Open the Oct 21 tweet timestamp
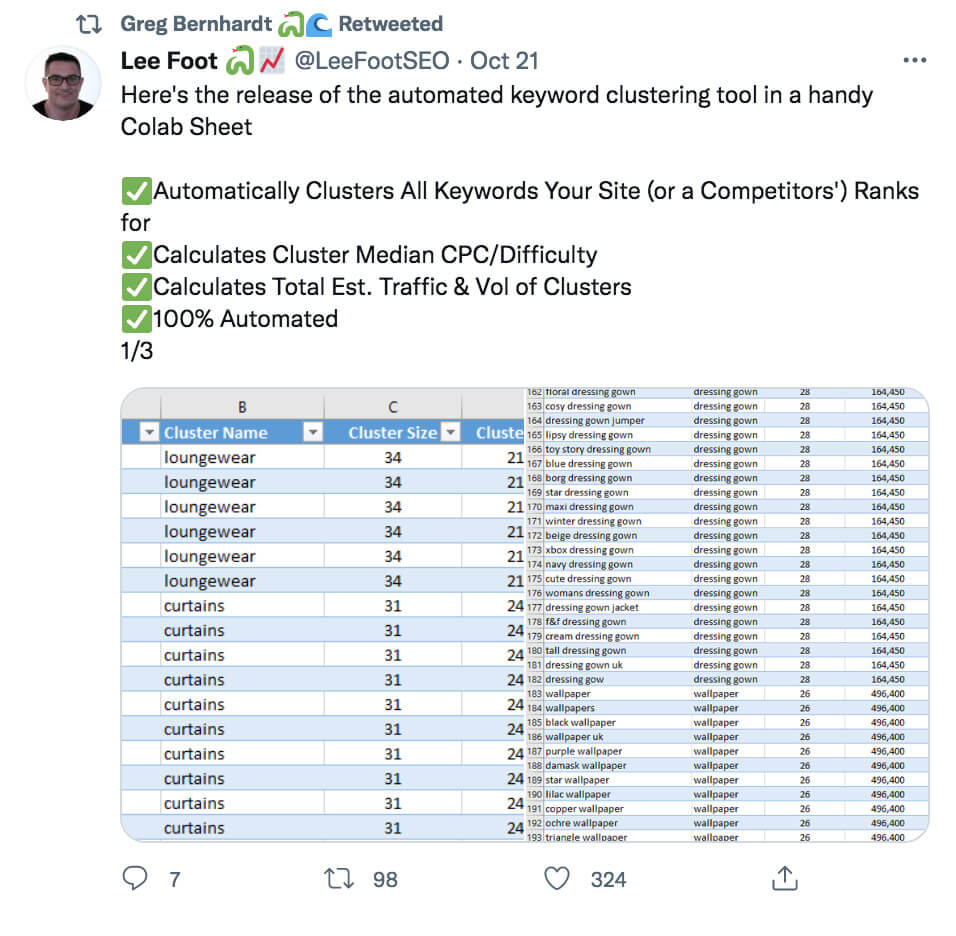 tap(506, 60)
